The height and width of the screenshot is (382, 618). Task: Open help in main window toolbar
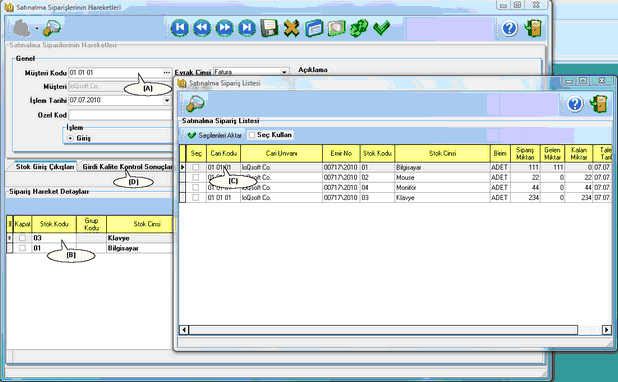[510, 28]
